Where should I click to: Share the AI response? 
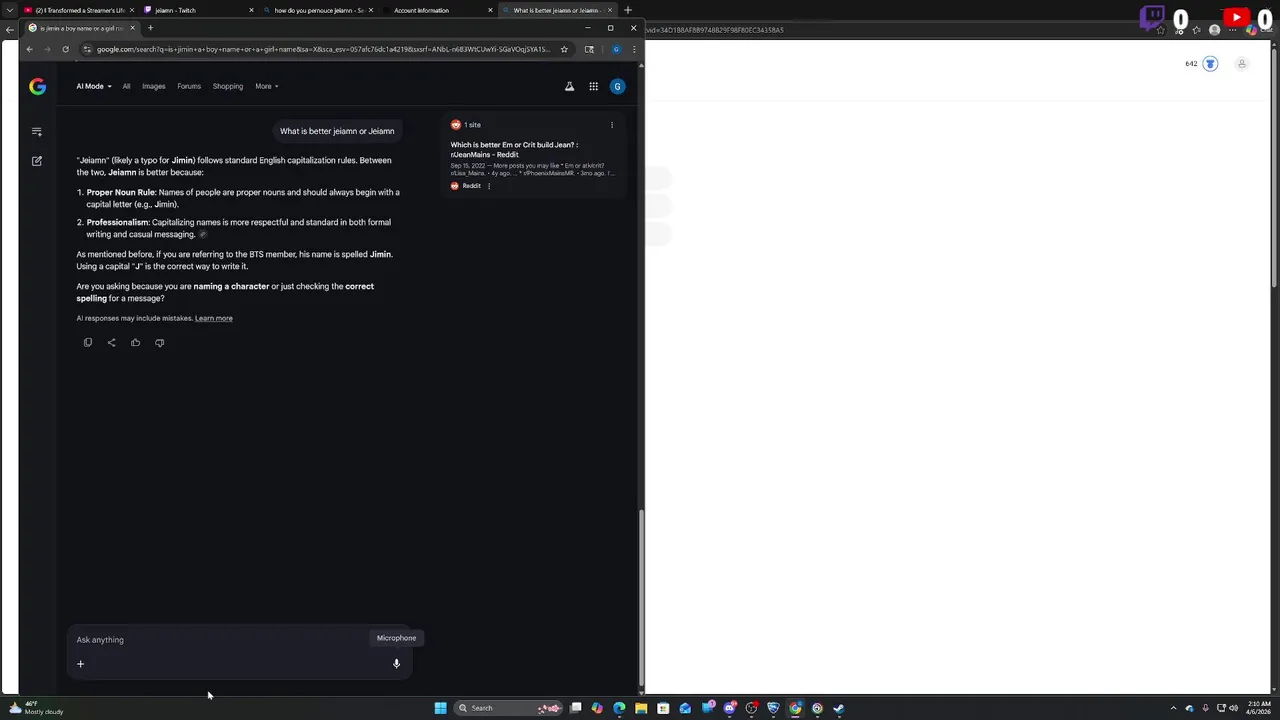coord(111,342)
